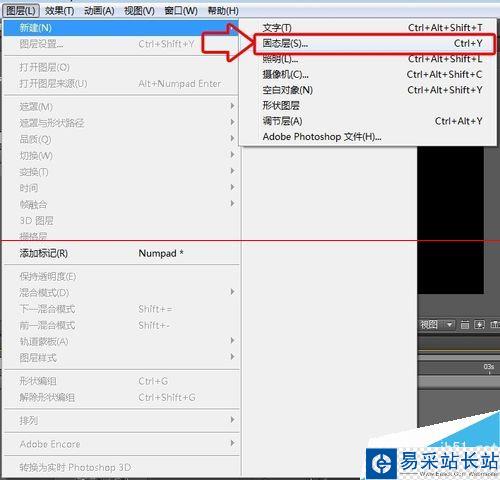This screenshot has width=500, height=480.
Task: Choose 照明(L)... from the submenu
Action: 368,59
